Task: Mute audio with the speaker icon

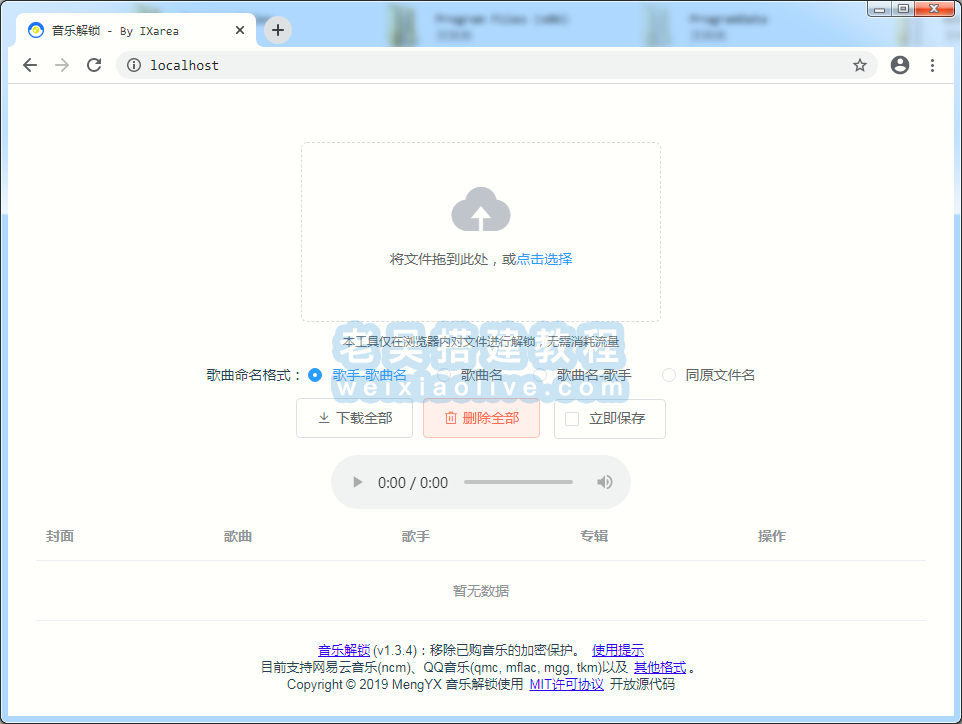Action: 604,482
